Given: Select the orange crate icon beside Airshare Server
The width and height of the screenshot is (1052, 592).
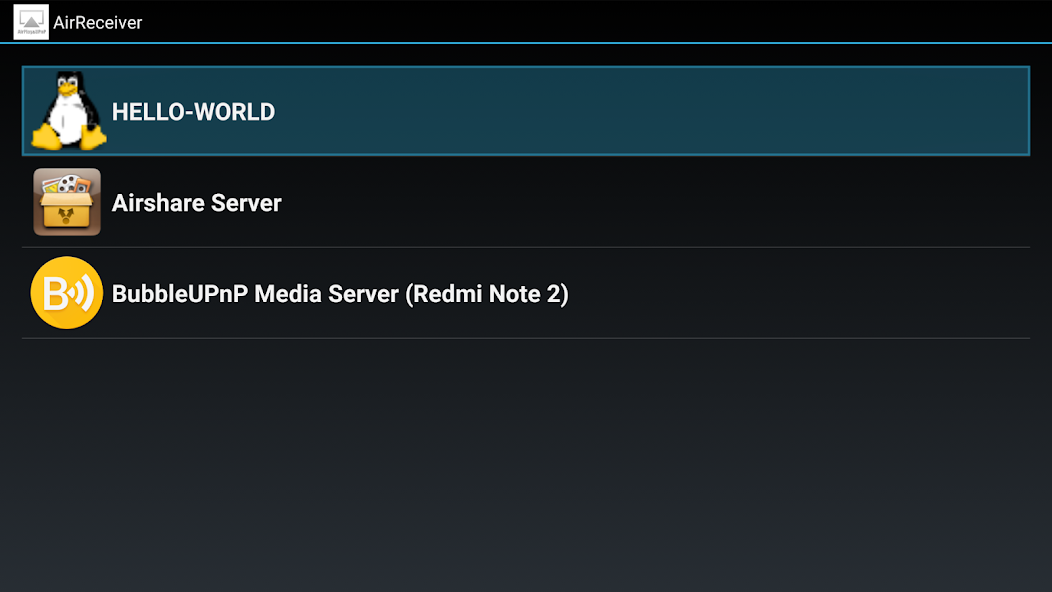Looking at the screenshot, I should (66, 202).
